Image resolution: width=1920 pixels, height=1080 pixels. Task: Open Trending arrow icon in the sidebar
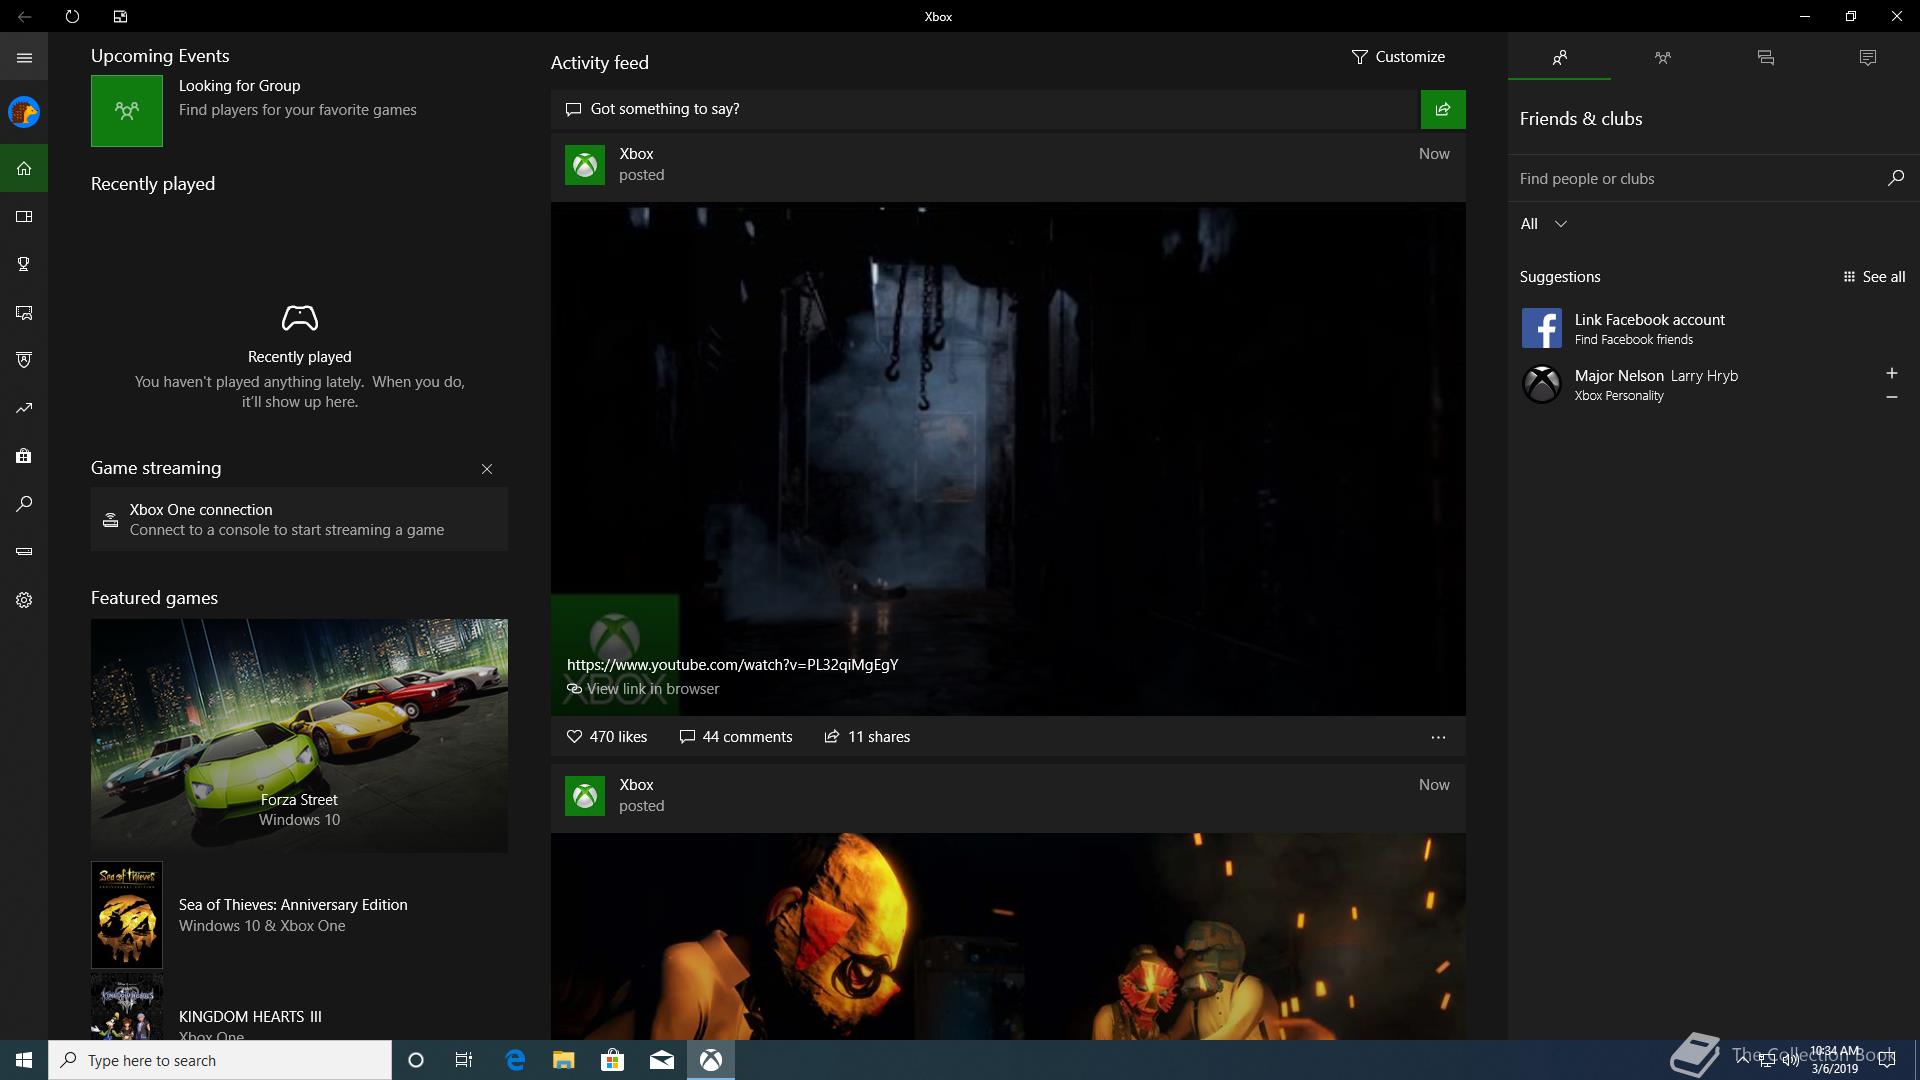pyautogui.click(x=24, y=408)
